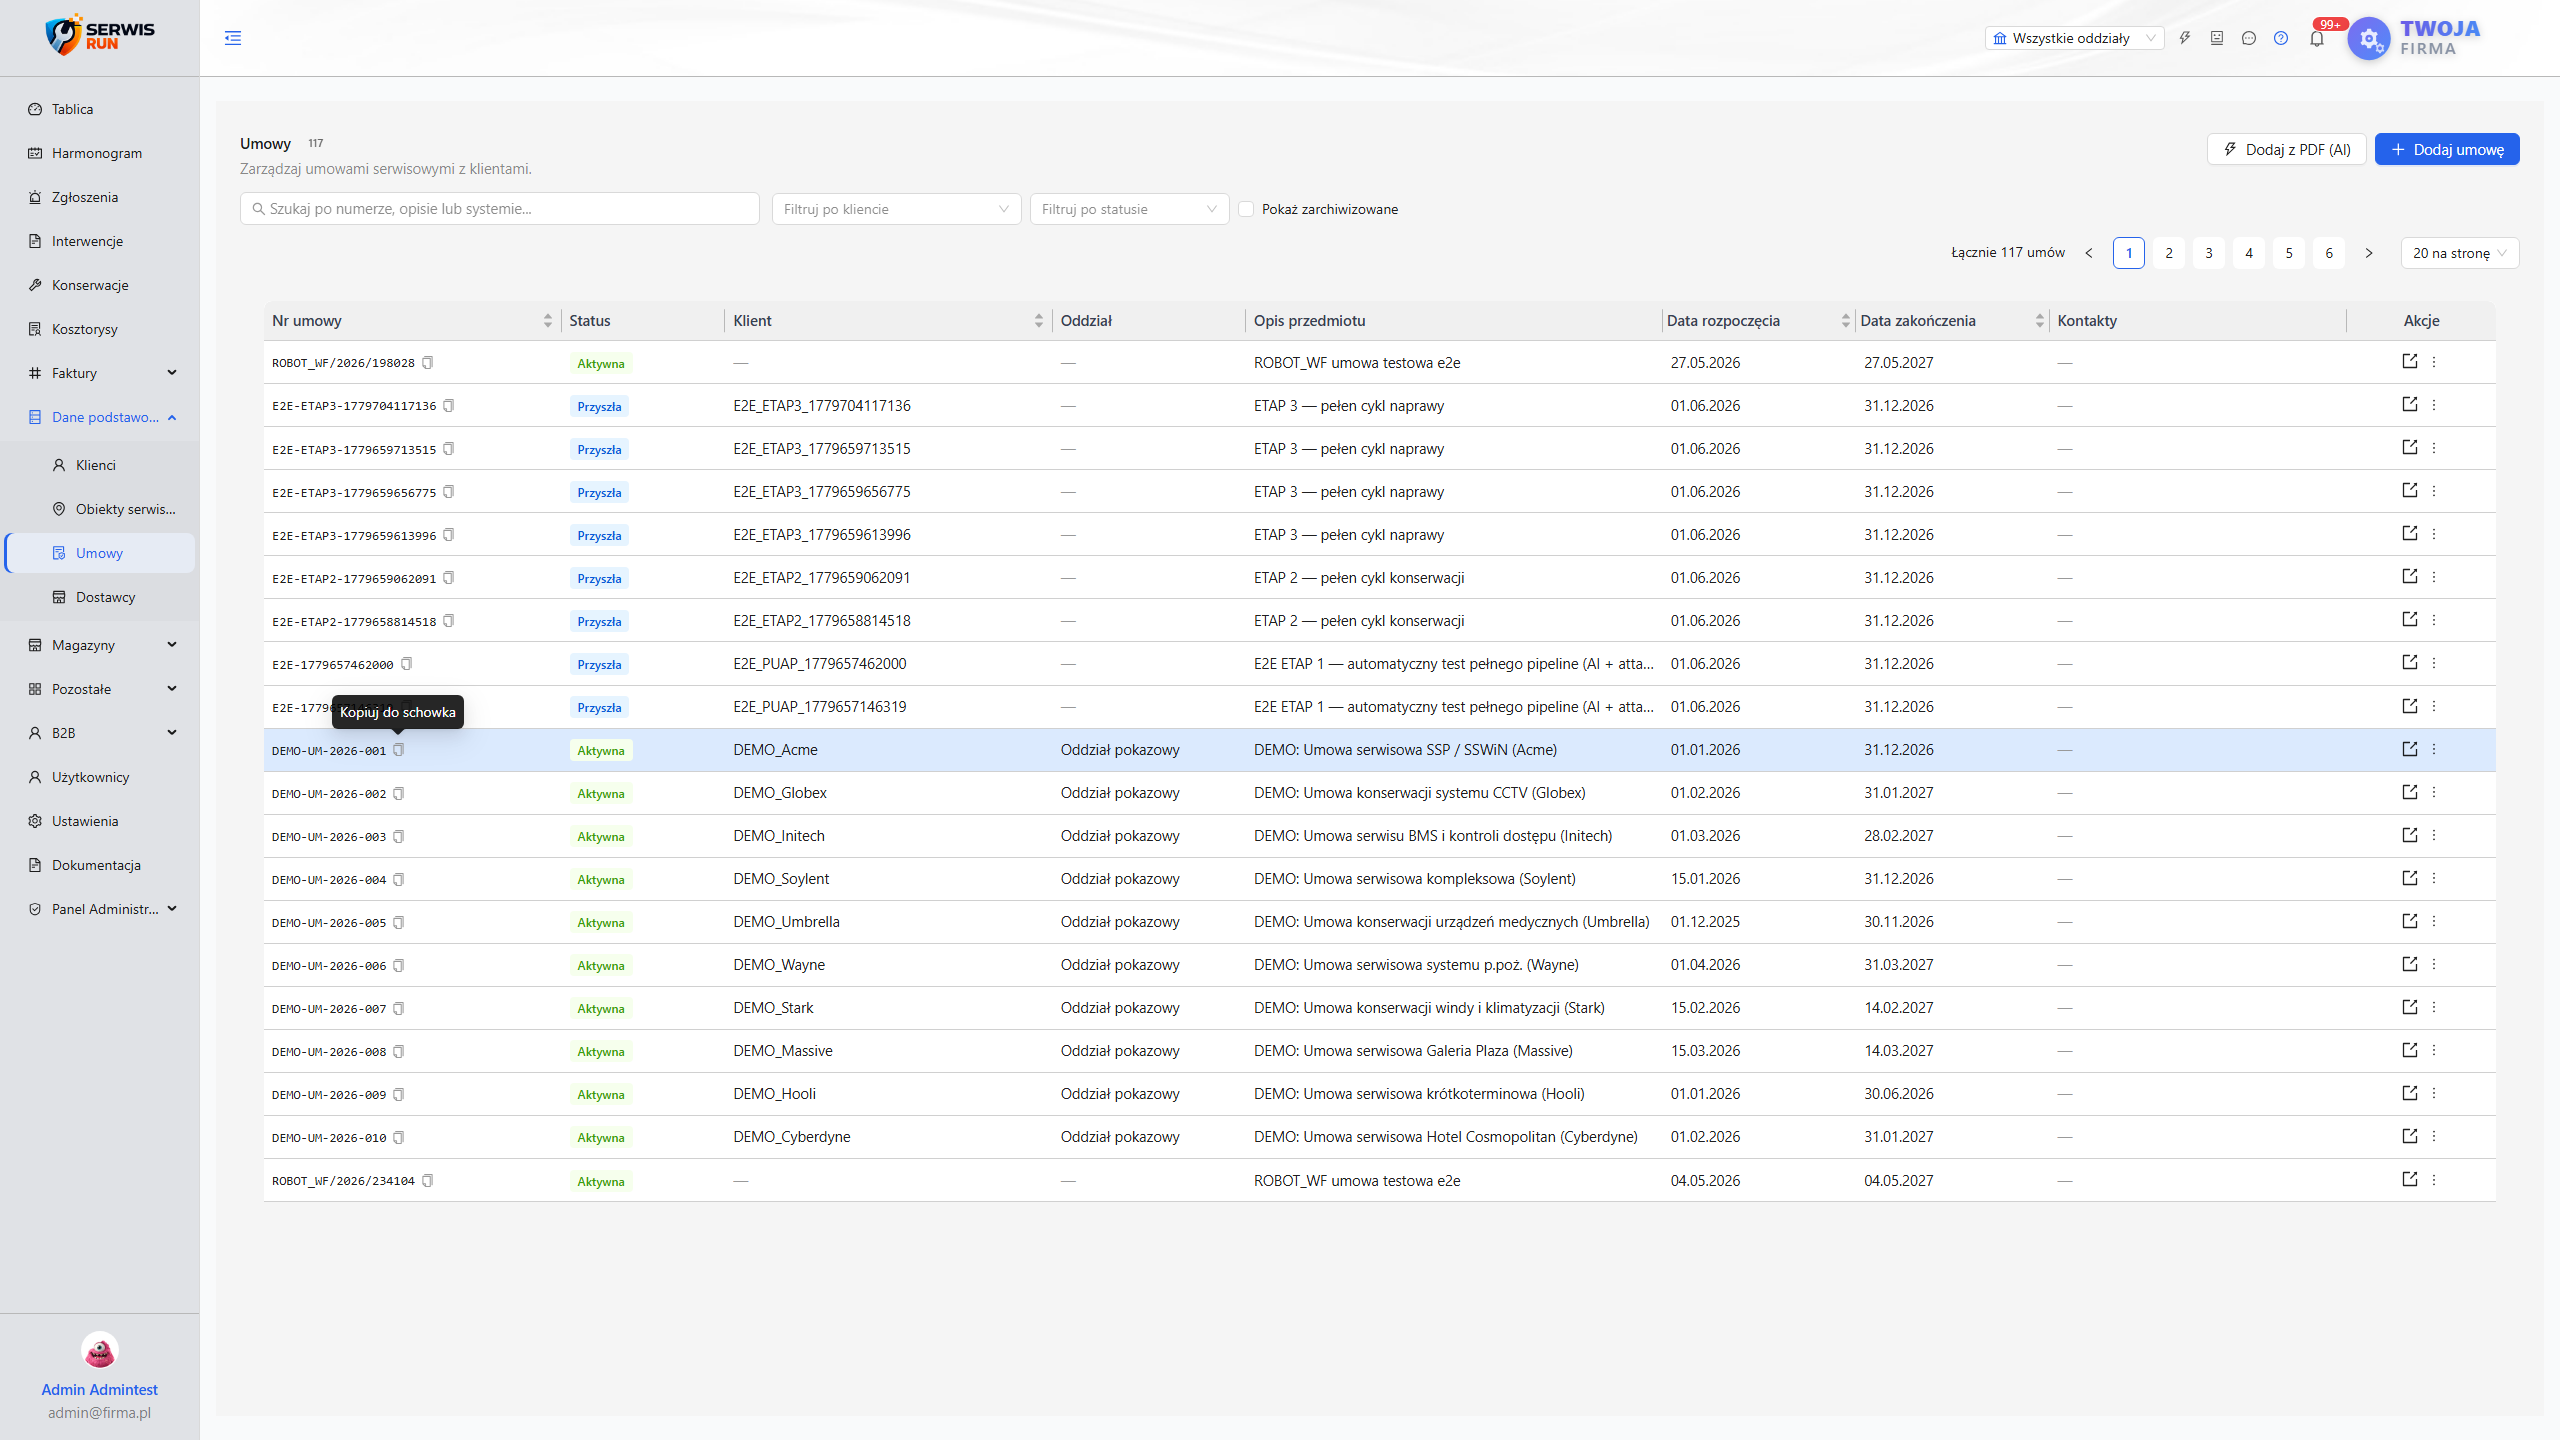The width and height of the screenshot is (2560, 1440).
Task: Toggle Pokaż zarchiwizowane checkbox
Action: [x=1246, y=209]
